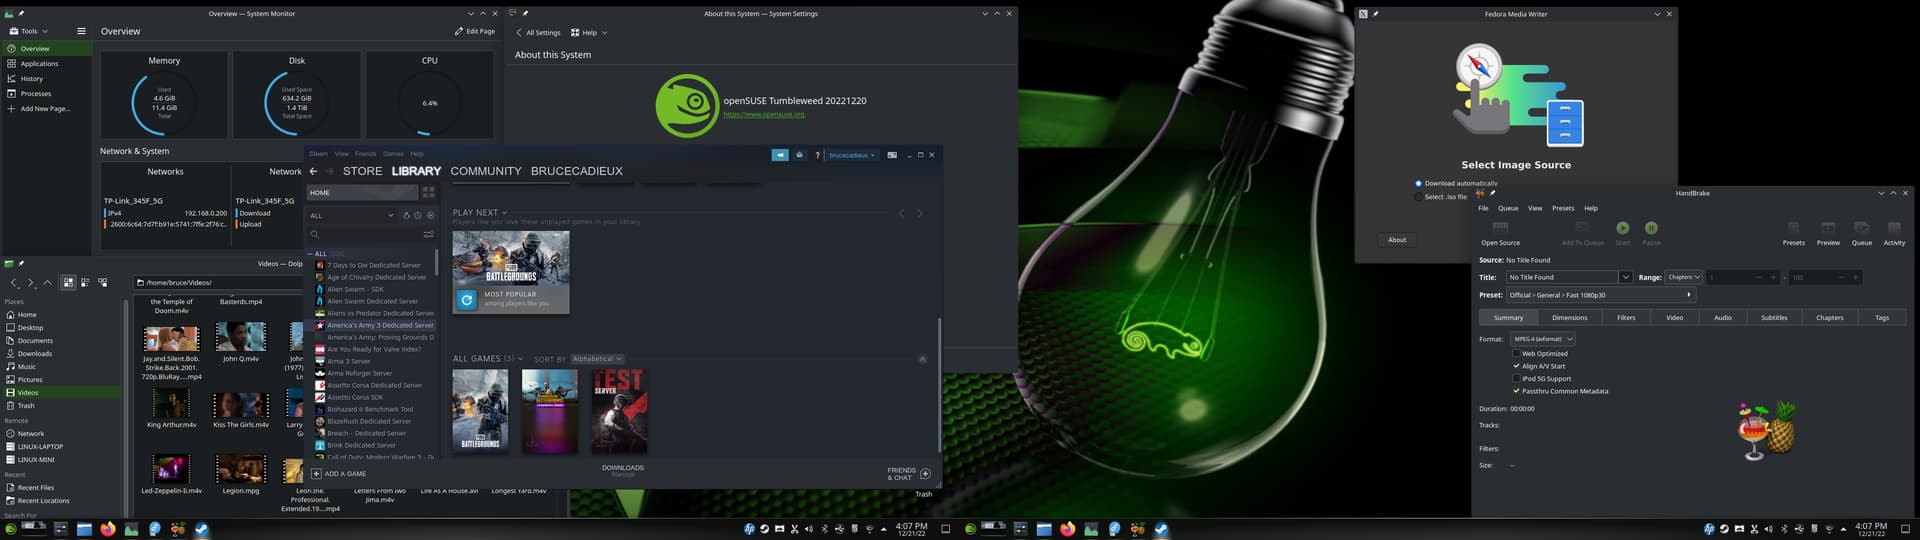1920x540 pixels.
Task: Toggle Steam library grid view icon
Action: (x=428, y=192)
